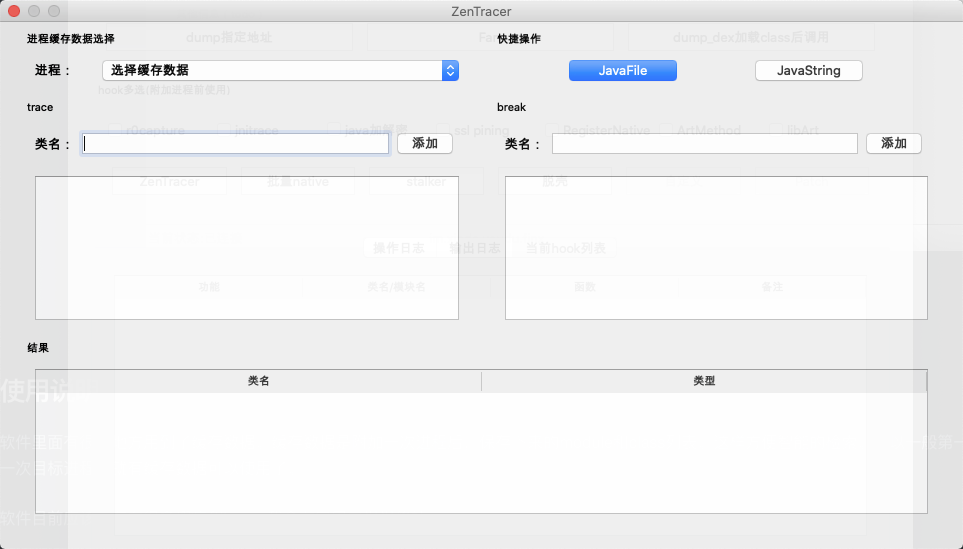
Task: Click the 结果 section label
Action: pyautogui.click(x=38, y=348)
